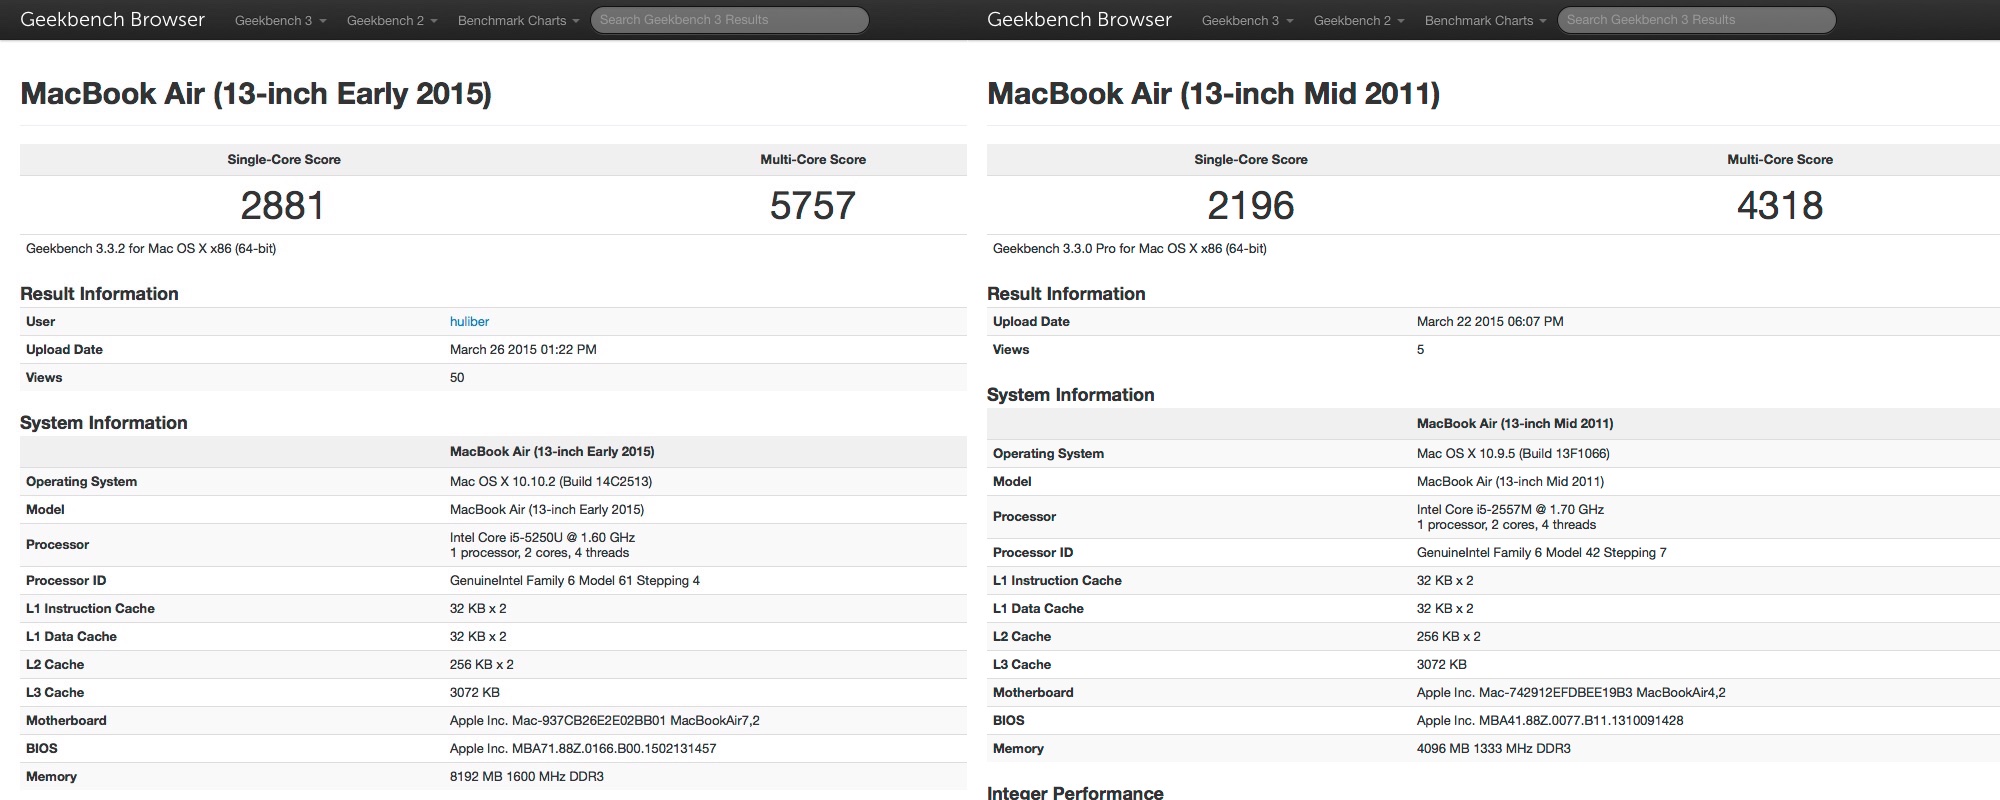Image resolution: width=2000 pixels, height=800 pixels.
Task: Click Model value in Mid 2011 system table
Action: 1510,481
